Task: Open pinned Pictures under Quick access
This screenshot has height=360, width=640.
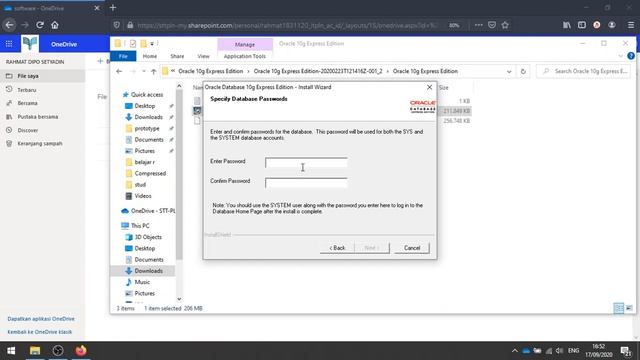Action: 144,151
